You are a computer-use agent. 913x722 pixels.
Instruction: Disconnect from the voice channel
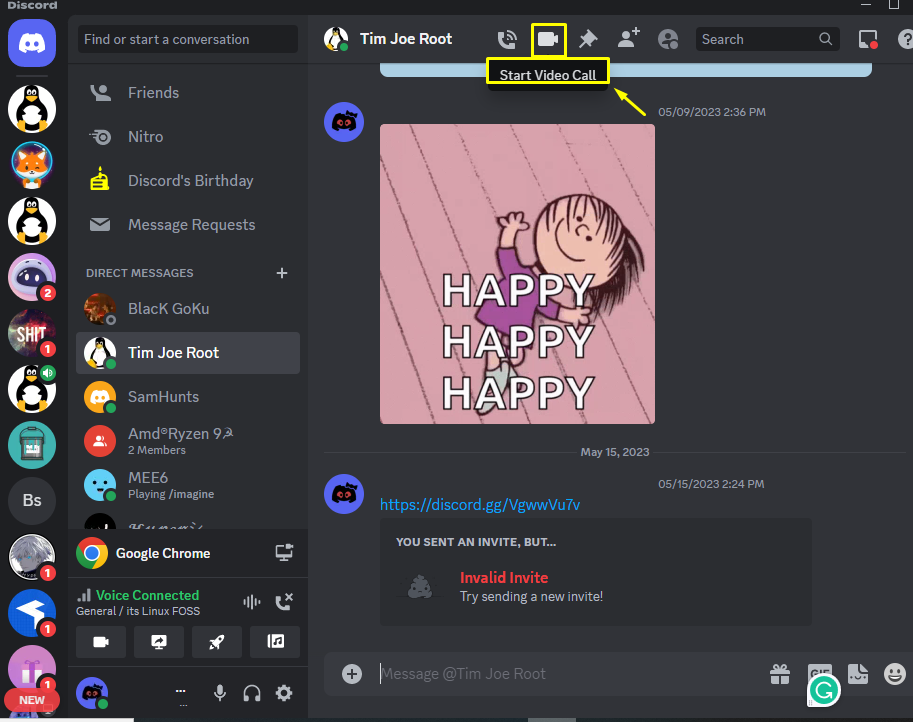(284, 602)
